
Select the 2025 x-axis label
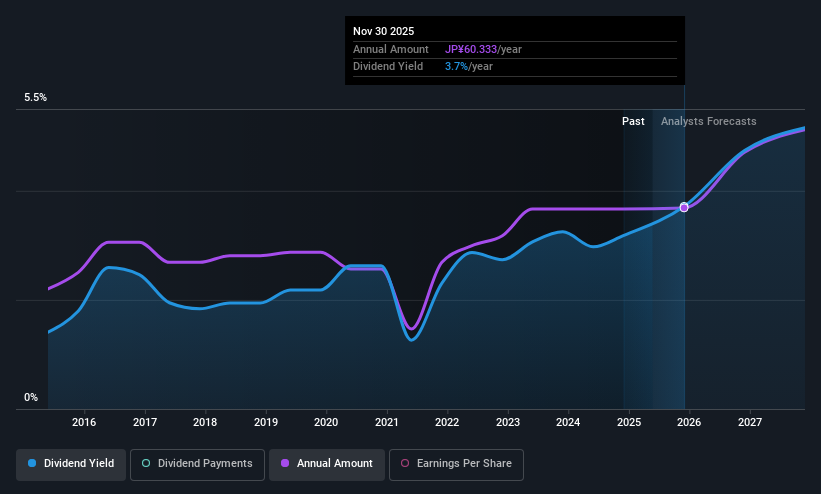pyautogui.click(x=628, y=422)
